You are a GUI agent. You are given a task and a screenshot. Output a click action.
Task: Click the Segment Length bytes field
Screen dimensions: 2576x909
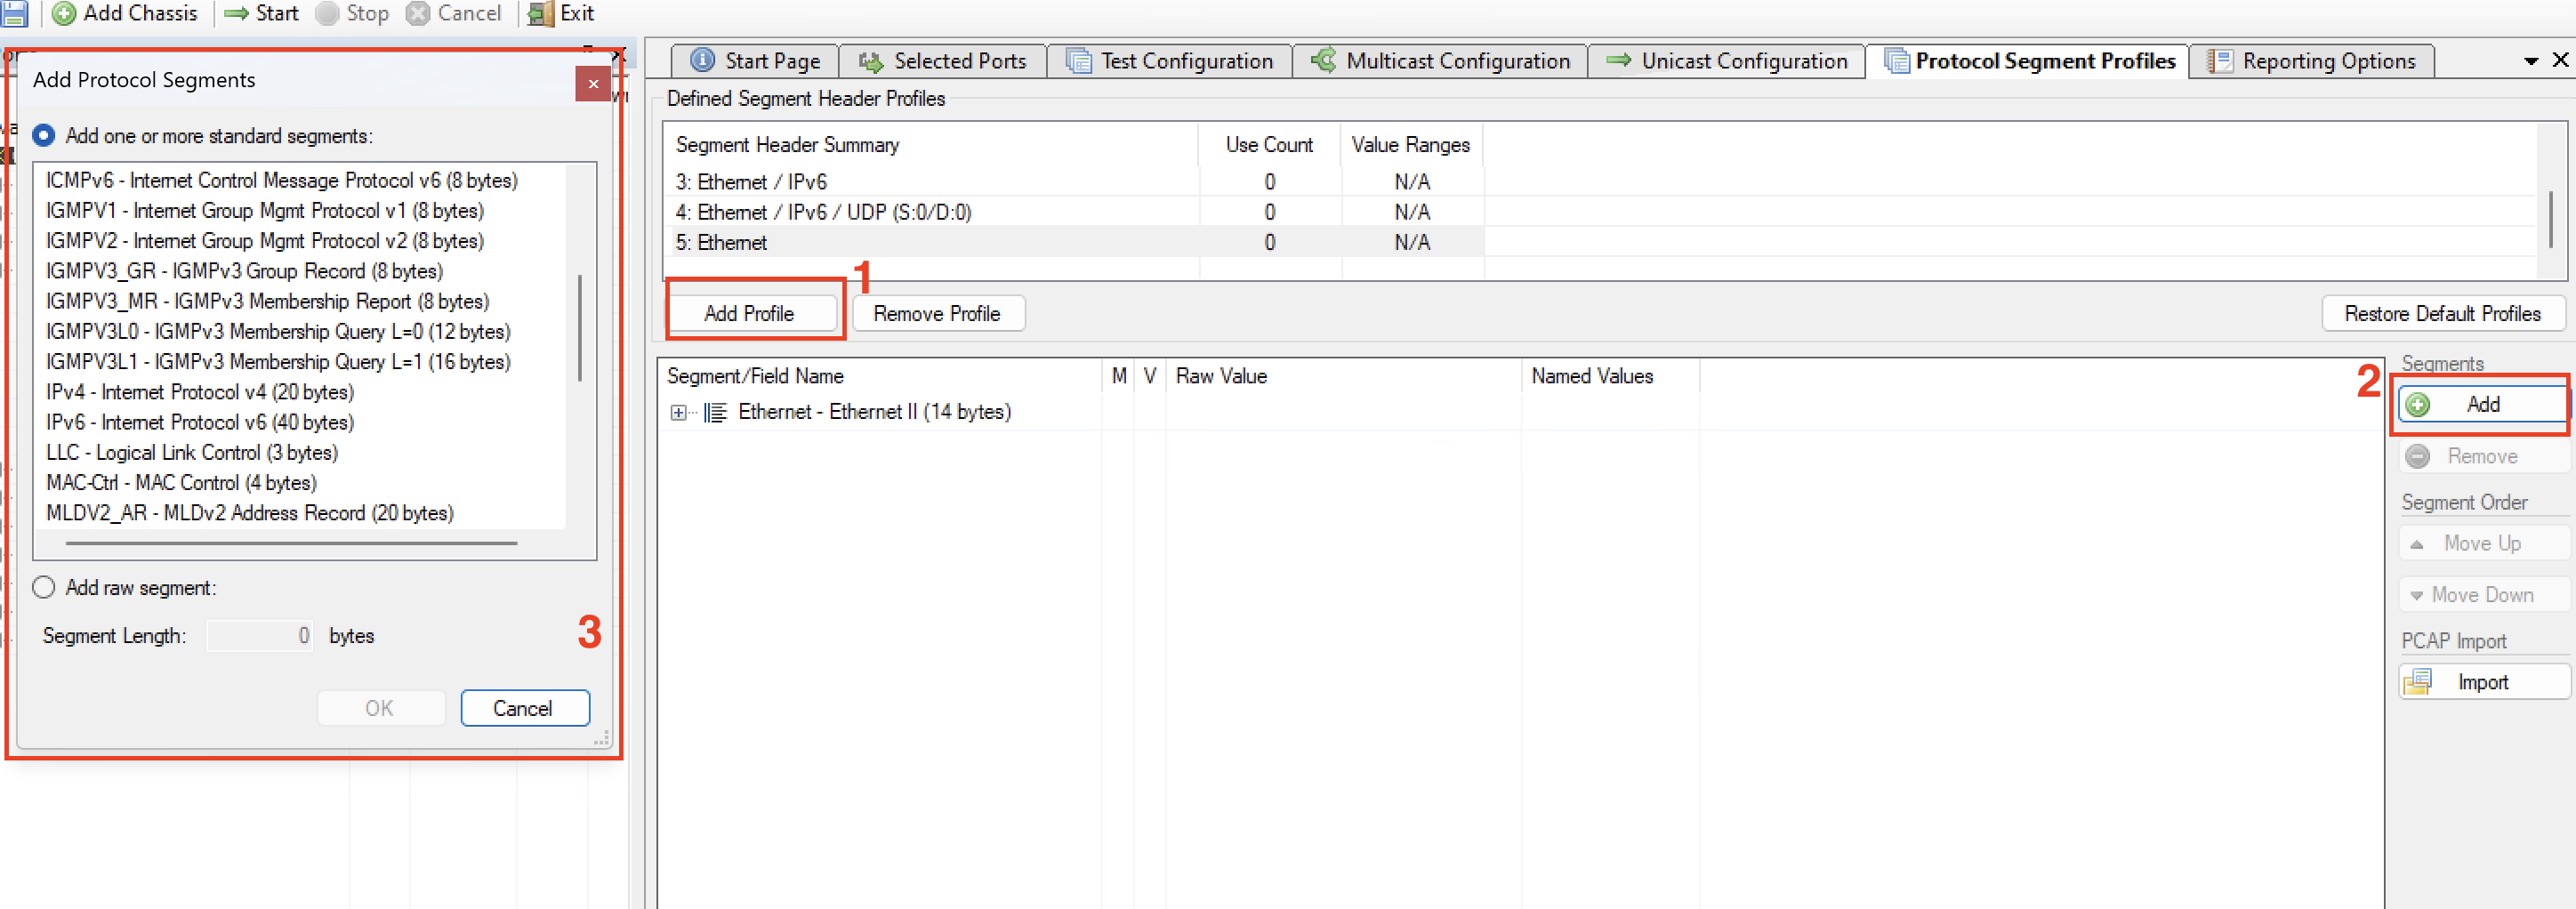(260, 636)
